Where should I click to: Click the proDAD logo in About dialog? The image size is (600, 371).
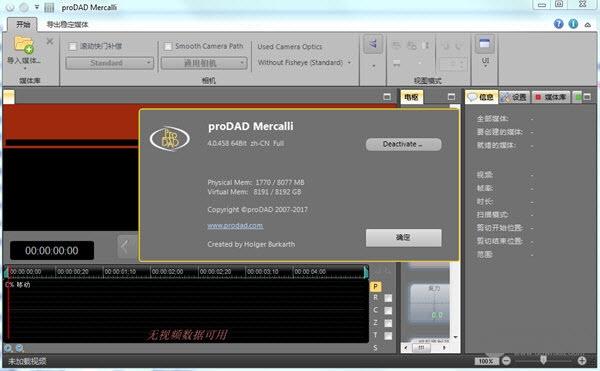(x=170, y=138)
